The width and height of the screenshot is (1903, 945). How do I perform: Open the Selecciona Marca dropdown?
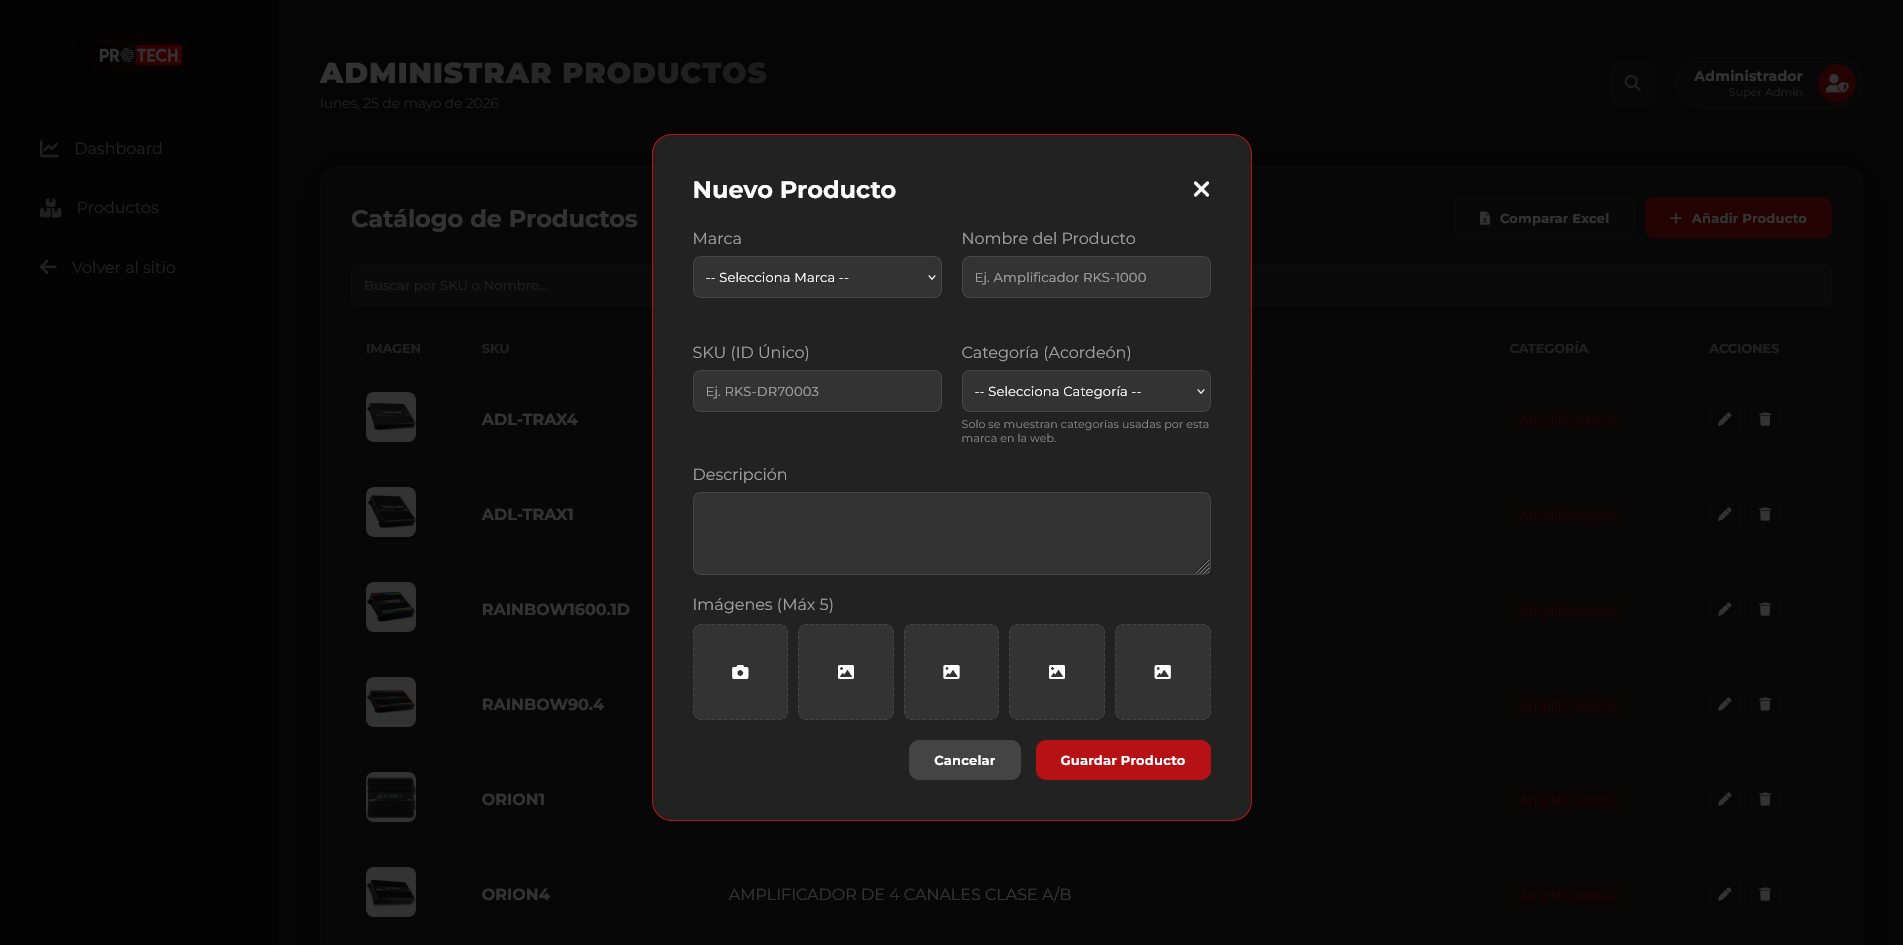coord(817,277)
